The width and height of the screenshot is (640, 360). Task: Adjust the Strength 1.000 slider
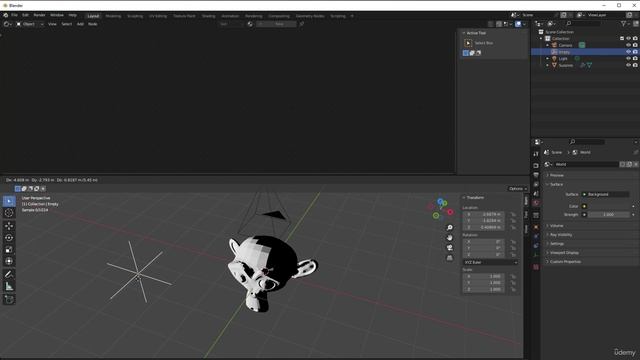[609, 214]
